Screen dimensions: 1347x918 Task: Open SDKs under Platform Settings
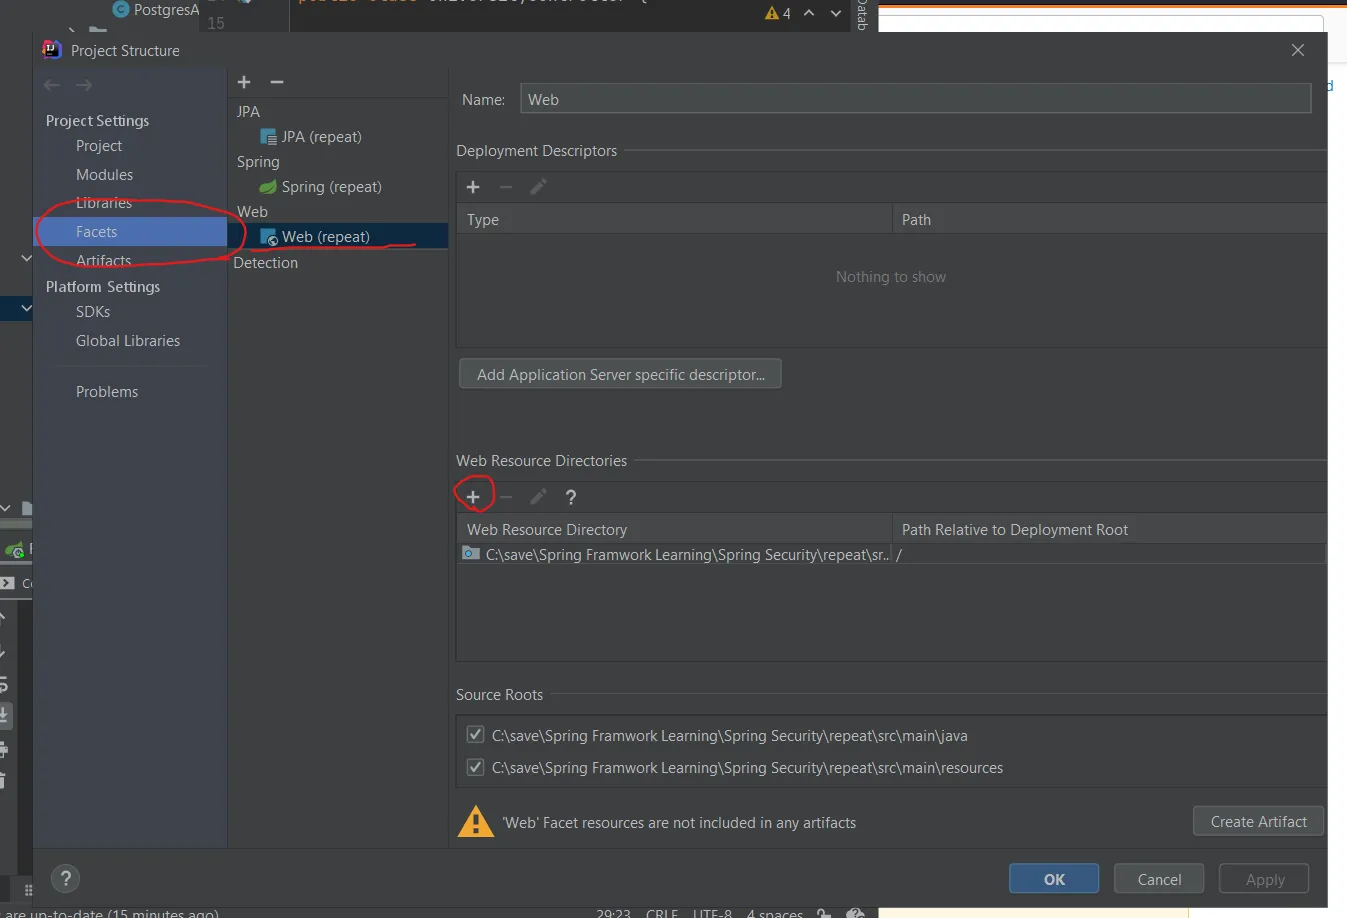pyautogui.click(x=93, y=312)
